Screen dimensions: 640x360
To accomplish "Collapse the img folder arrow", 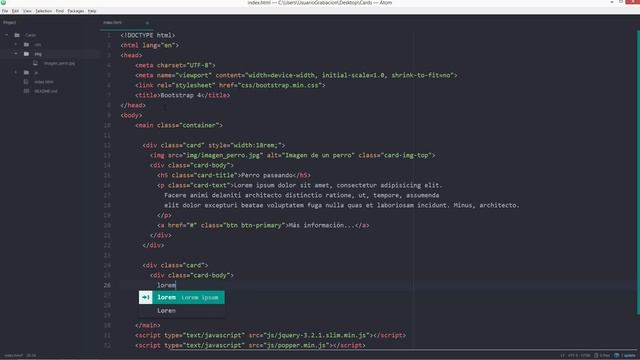I will click(x=16, y=54).
